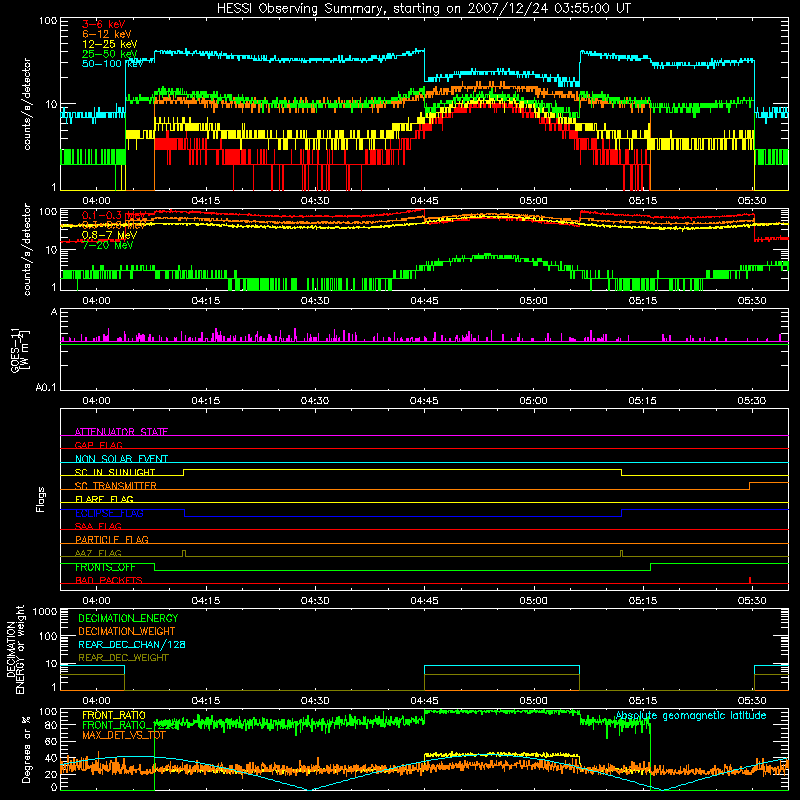The image size is (800, 800).
Task: Click the 'SC_IN_SUNLIGHT' flag label
Action: point(115,472)
